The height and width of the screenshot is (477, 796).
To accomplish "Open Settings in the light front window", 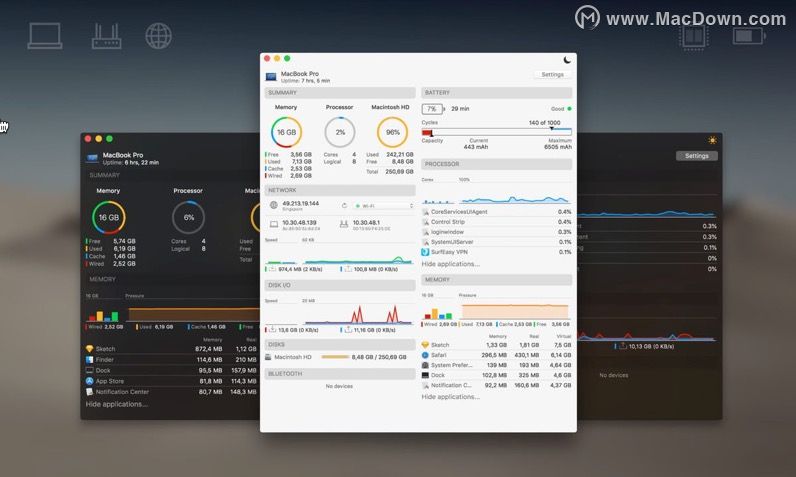I will pyautogui.click(x=552, y=75).
